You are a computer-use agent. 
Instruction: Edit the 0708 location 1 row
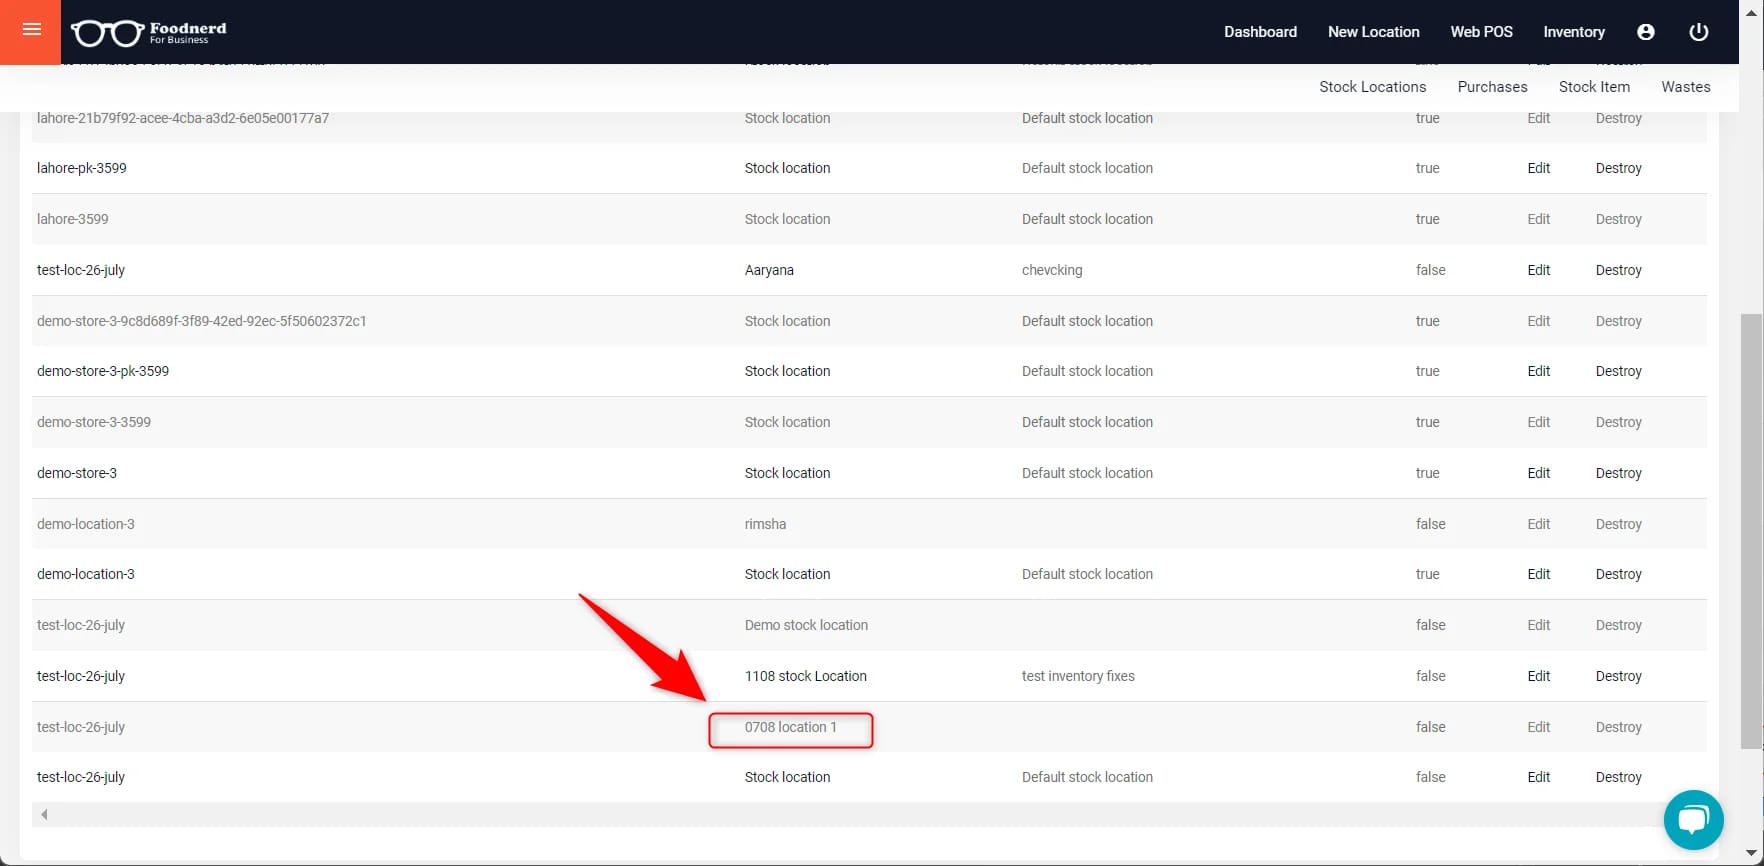1538,727
